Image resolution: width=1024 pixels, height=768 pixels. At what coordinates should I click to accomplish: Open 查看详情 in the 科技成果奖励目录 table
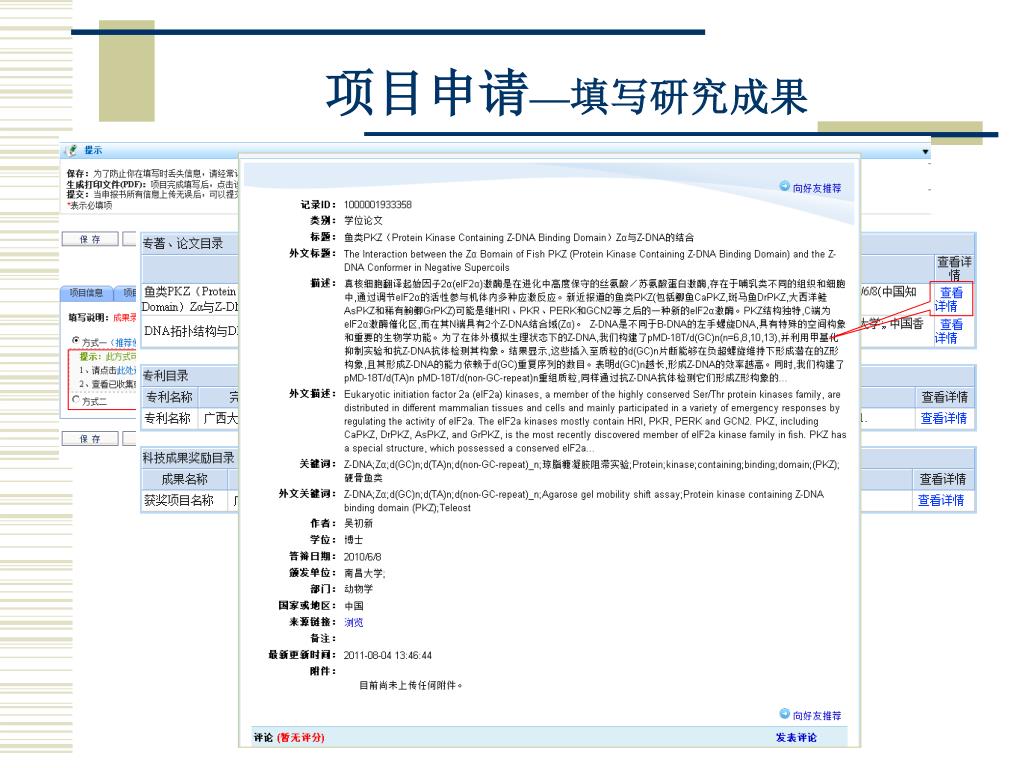tap(941, 500)
